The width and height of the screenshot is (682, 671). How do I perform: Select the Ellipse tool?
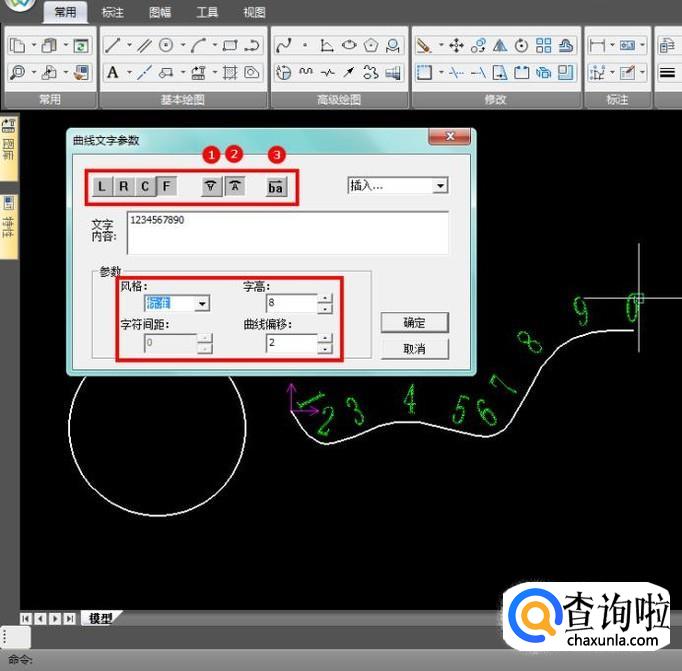(x=349, y=45)
